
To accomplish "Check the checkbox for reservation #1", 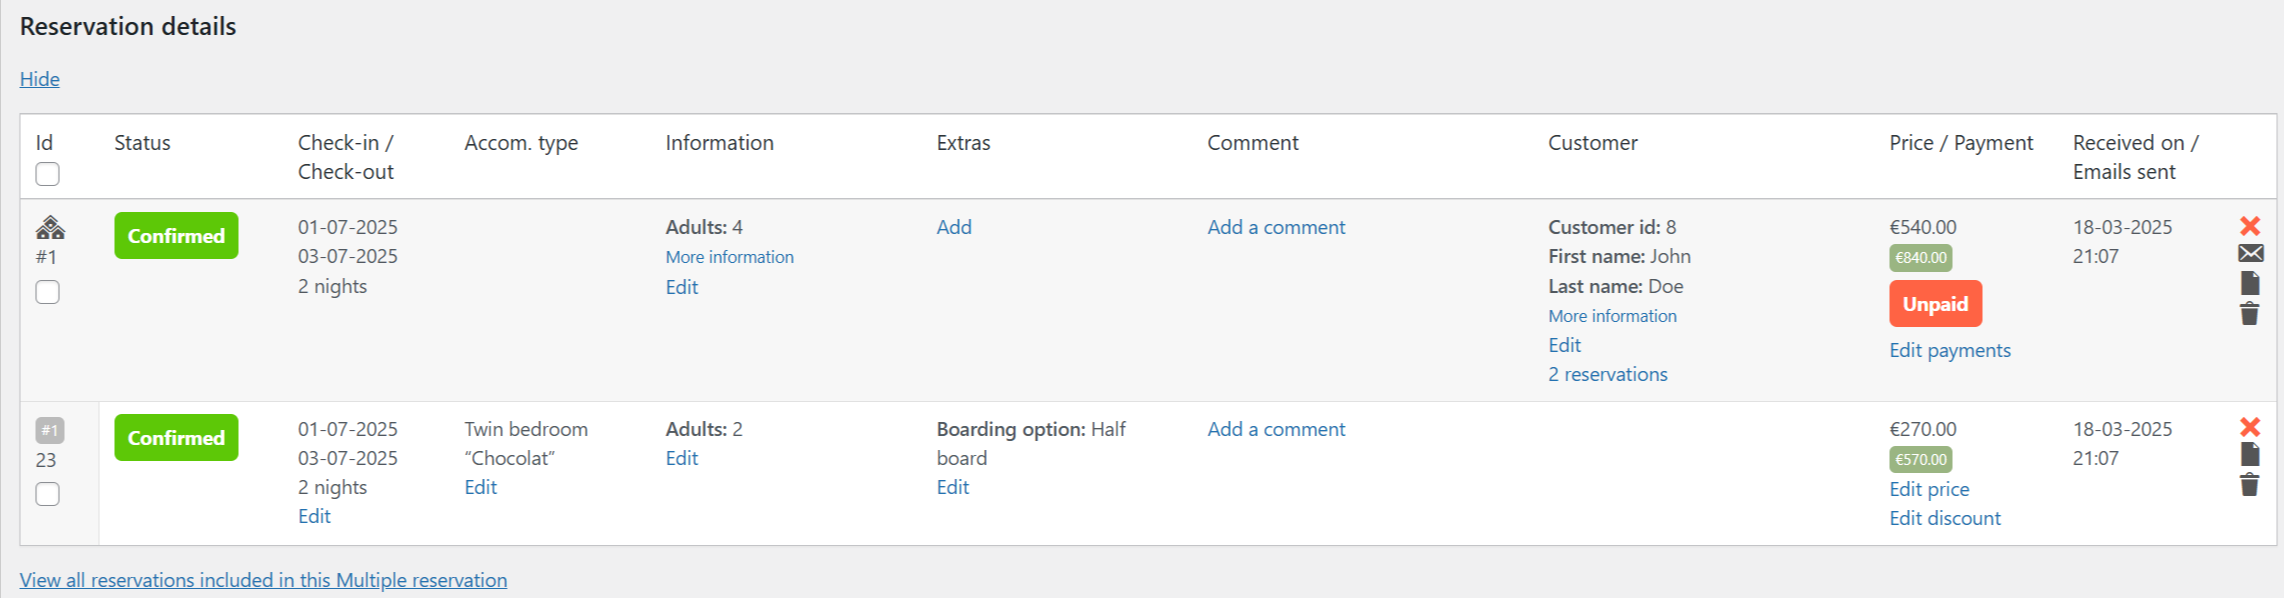I will [47, 291].
